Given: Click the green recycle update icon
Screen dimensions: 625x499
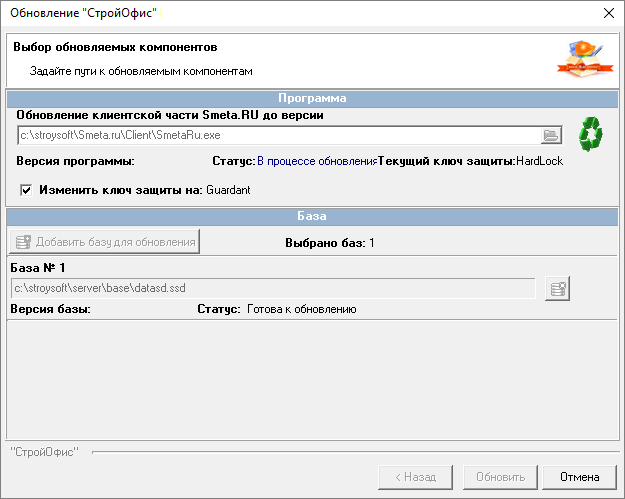Looking at the screenshot, I should 592,133.
